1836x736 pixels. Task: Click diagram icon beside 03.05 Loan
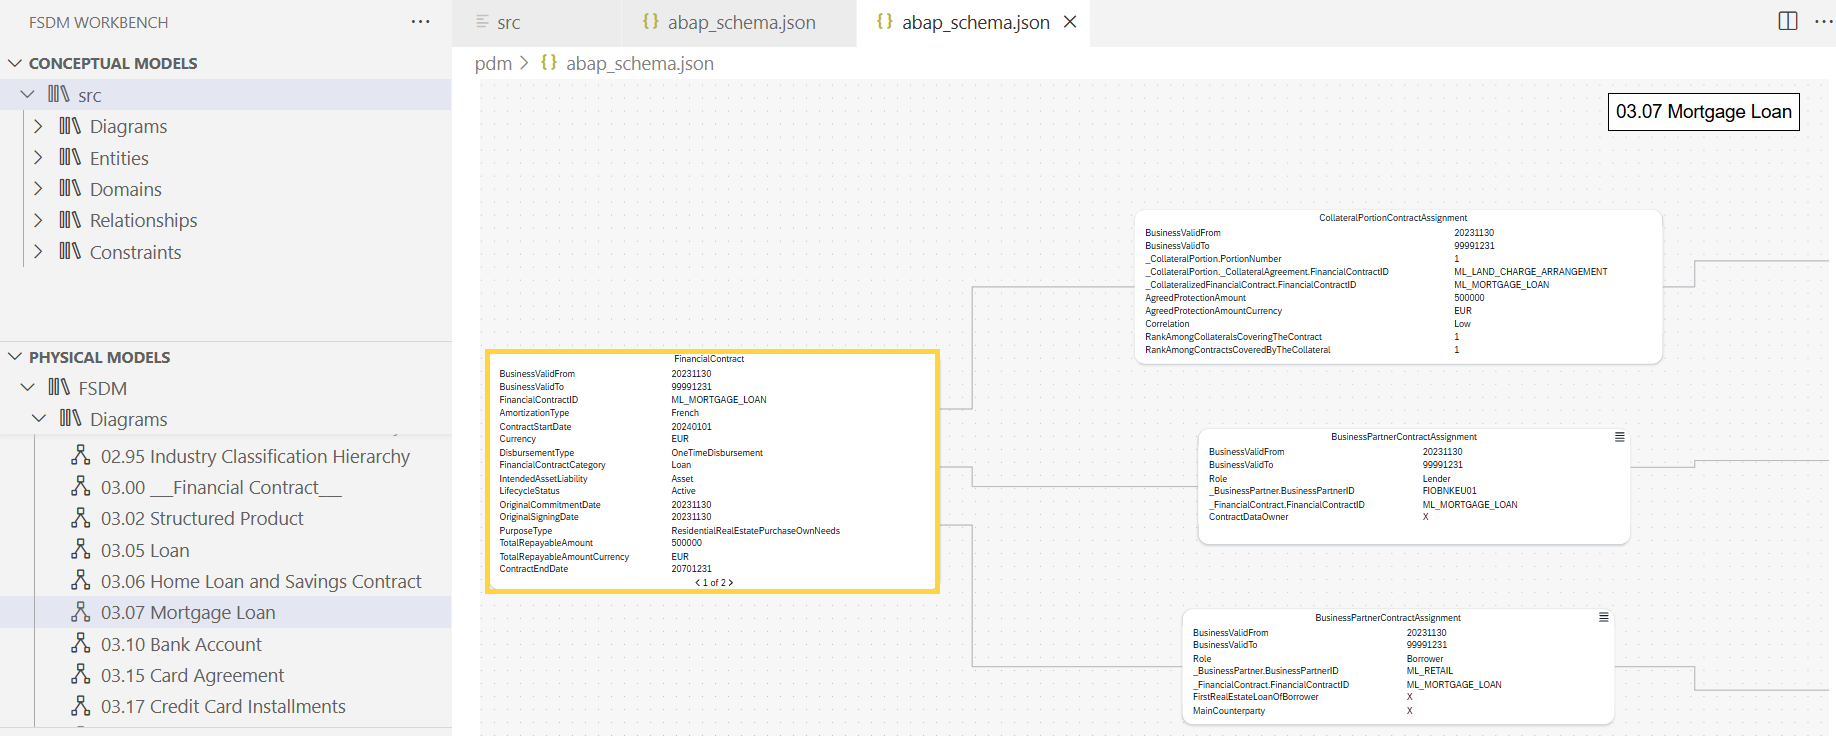(81, 550)
